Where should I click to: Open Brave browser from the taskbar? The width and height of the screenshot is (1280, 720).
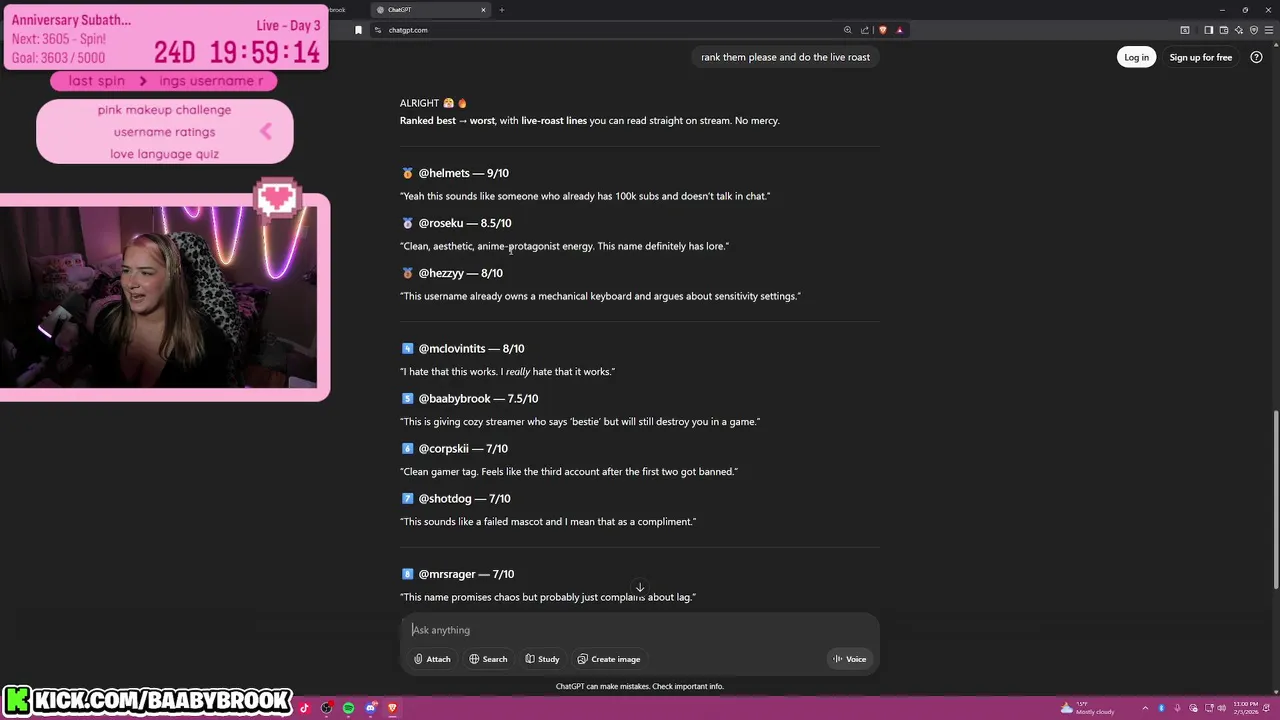392,708
